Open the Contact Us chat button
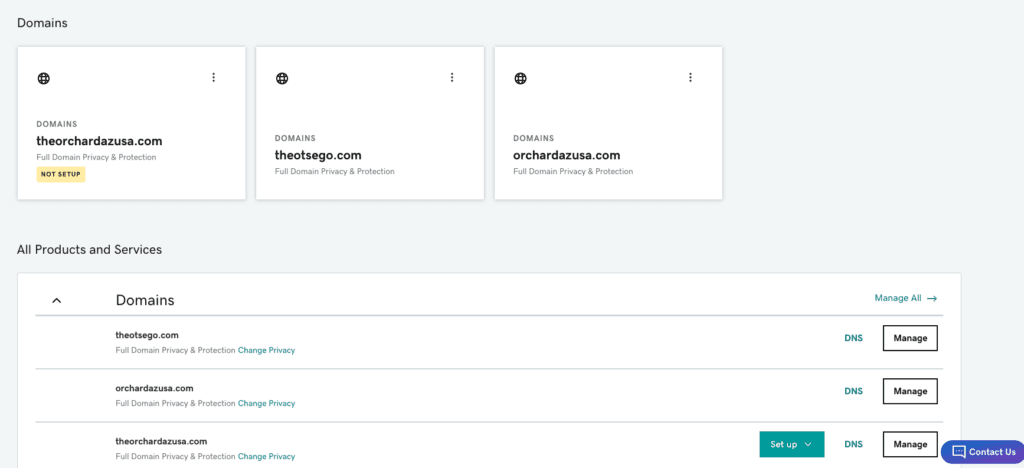1024x468 pixels. click(983, 452)
